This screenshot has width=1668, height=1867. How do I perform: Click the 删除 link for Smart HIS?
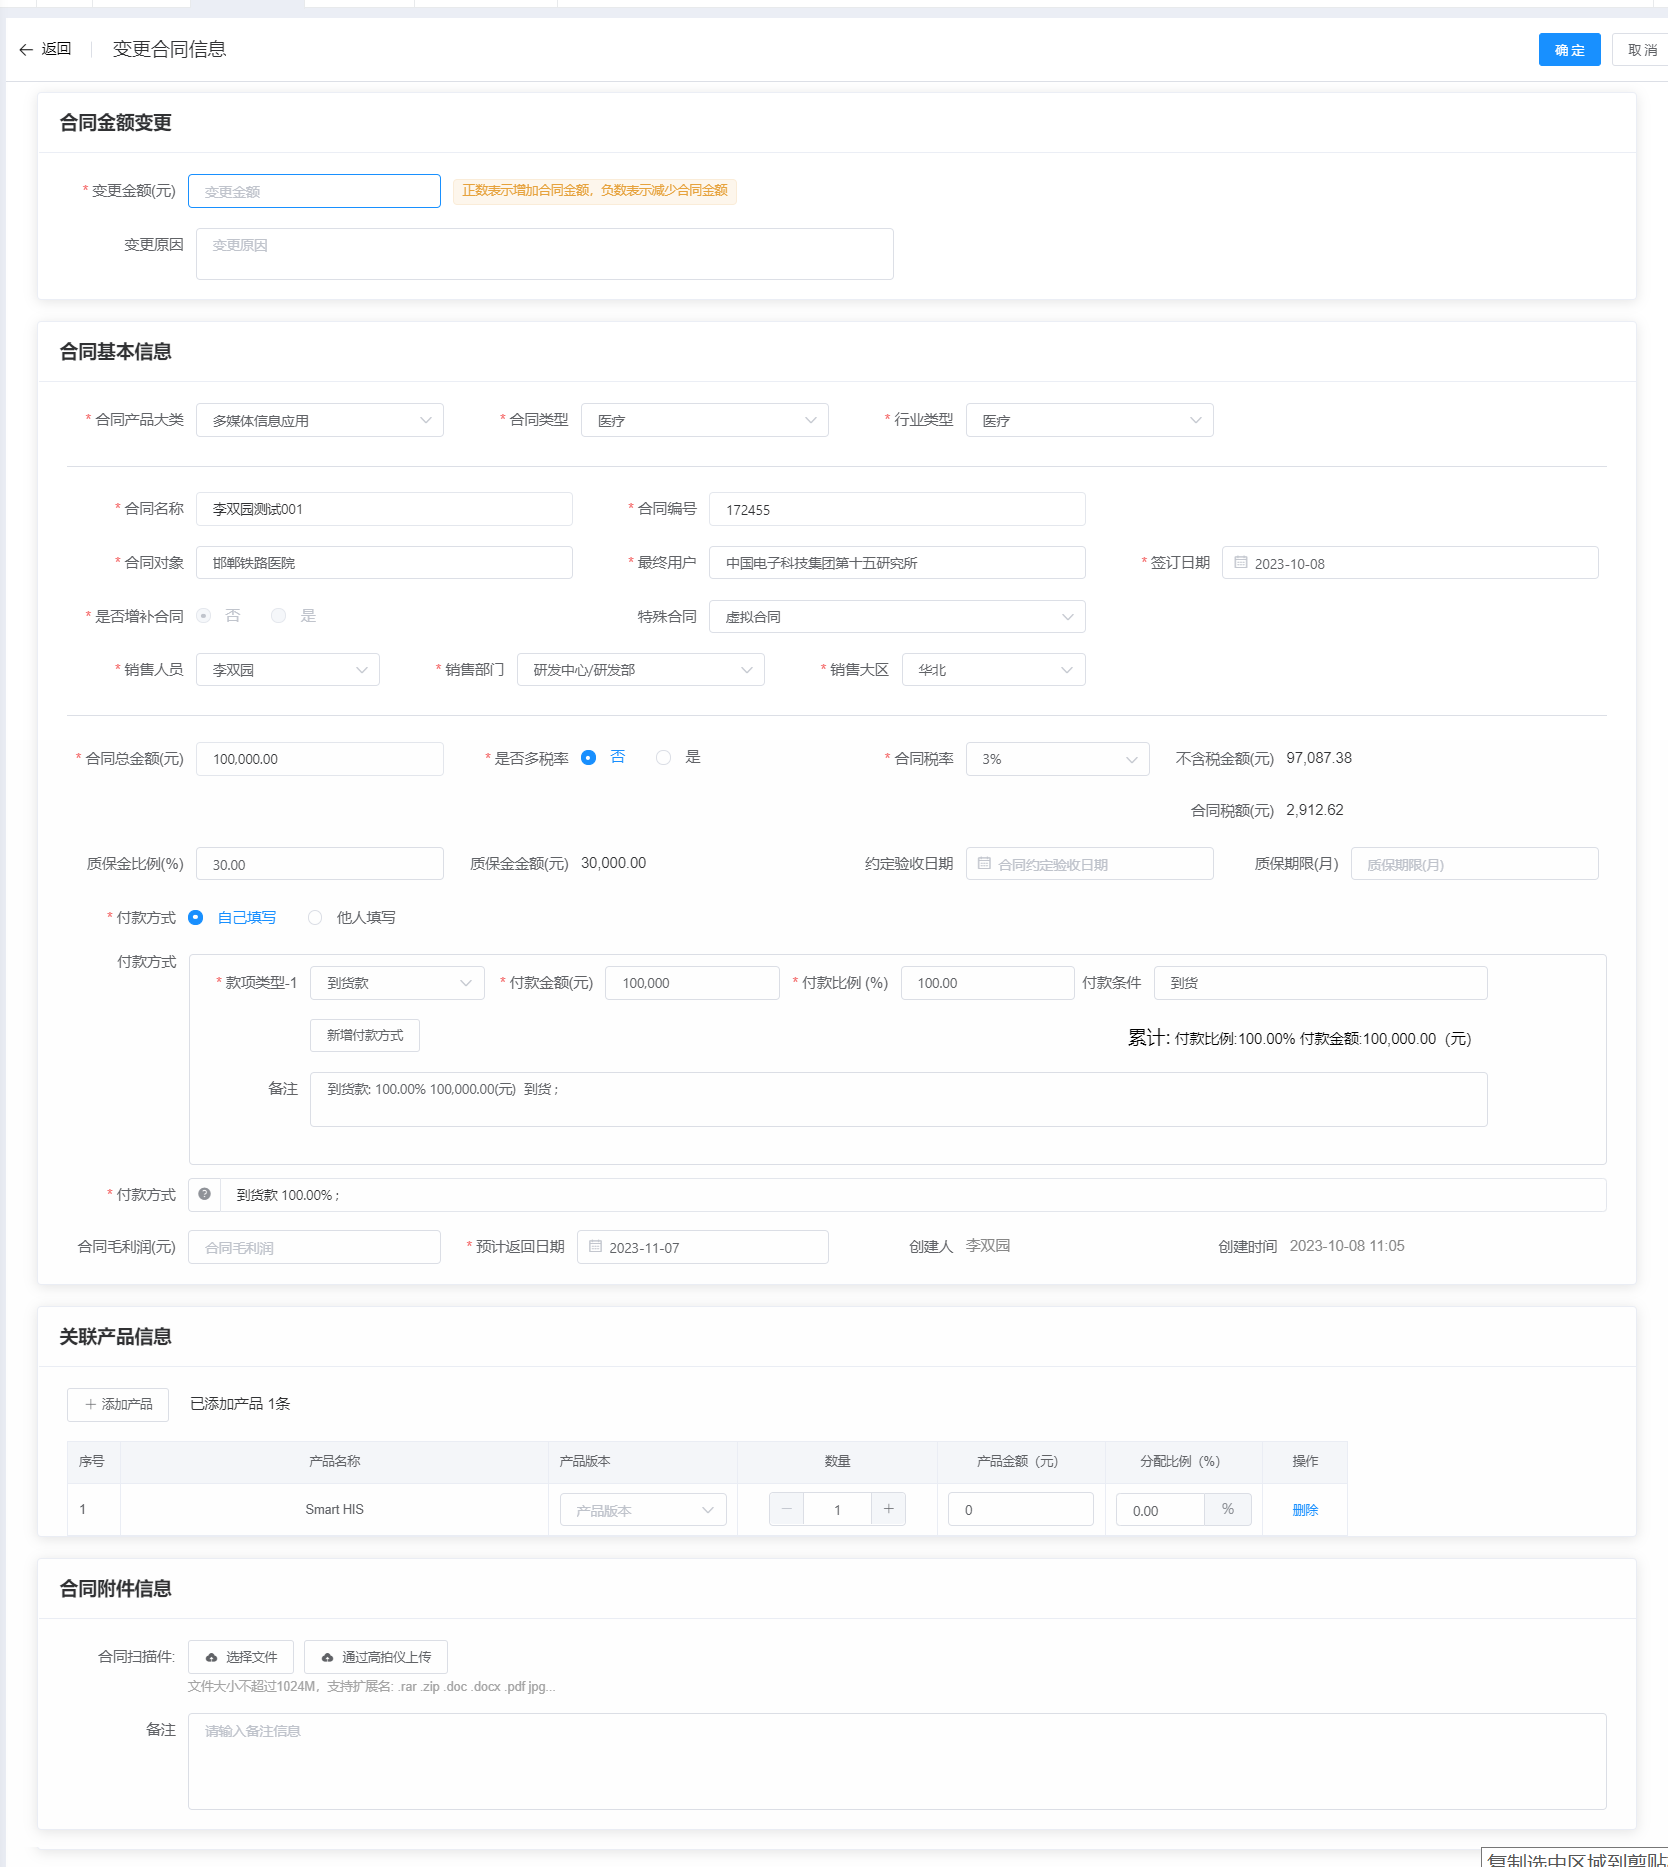point(1304,1510)
